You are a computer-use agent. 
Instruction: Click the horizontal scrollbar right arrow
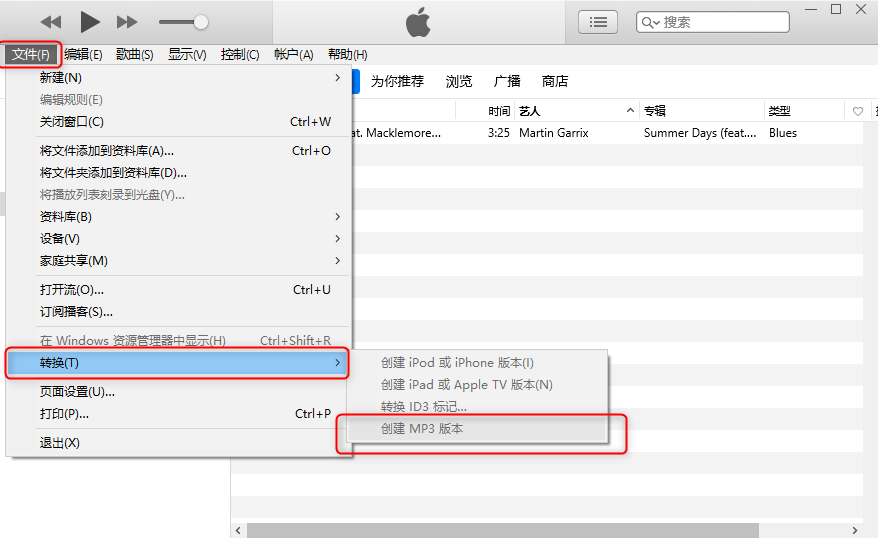pyautogui.click(x=854, y=530)
